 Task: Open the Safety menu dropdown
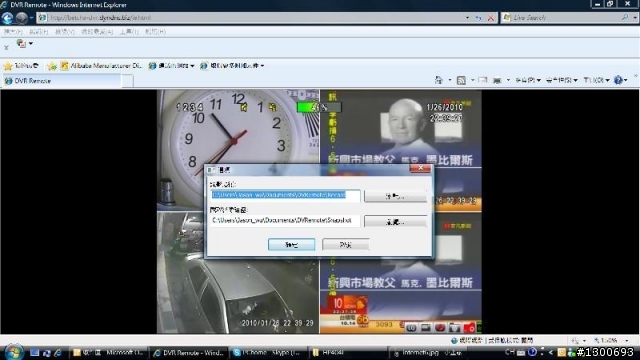[x=562, y=80]
